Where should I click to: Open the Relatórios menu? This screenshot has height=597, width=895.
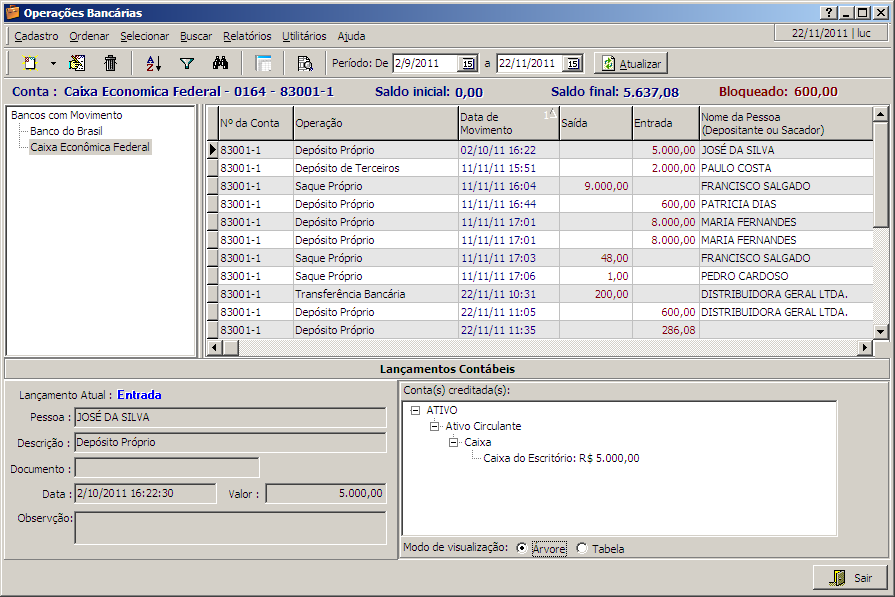pos(247,36)
